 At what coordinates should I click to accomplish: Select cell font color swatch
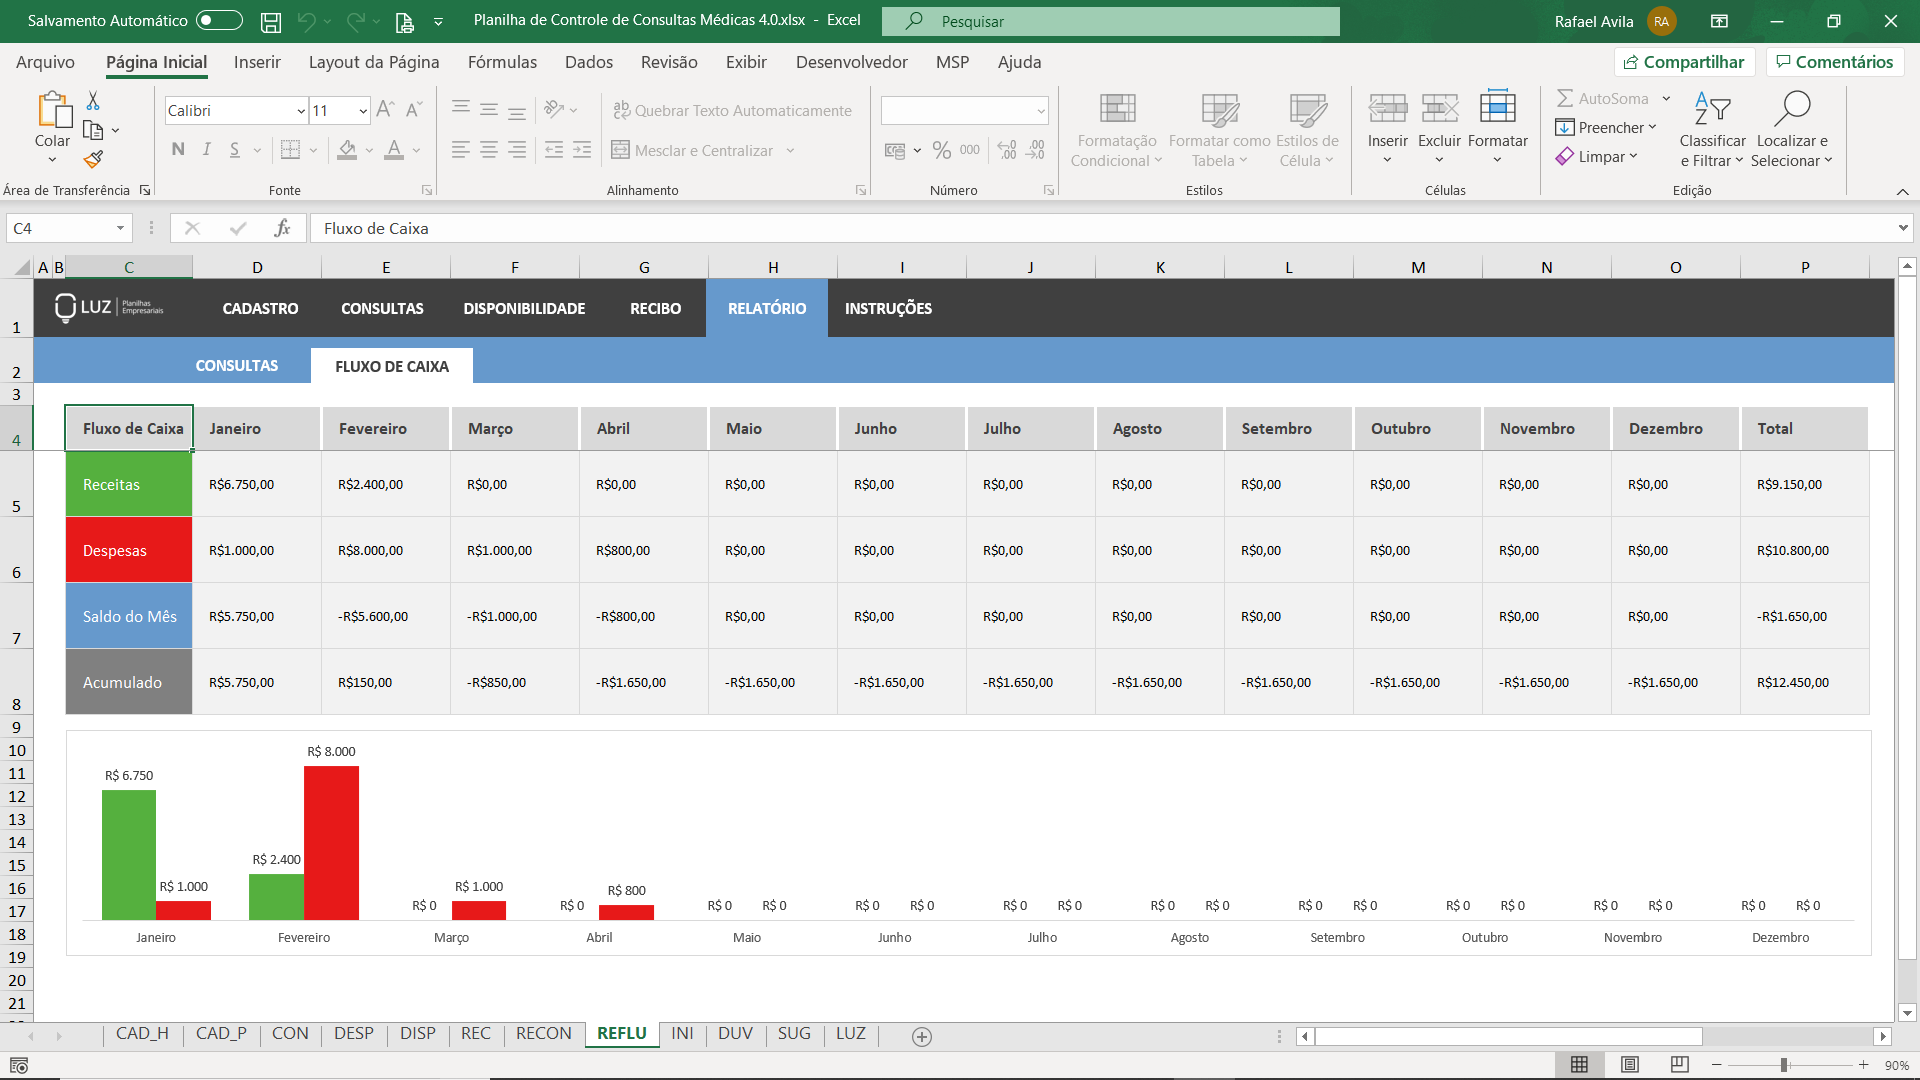tap(394, 158)
